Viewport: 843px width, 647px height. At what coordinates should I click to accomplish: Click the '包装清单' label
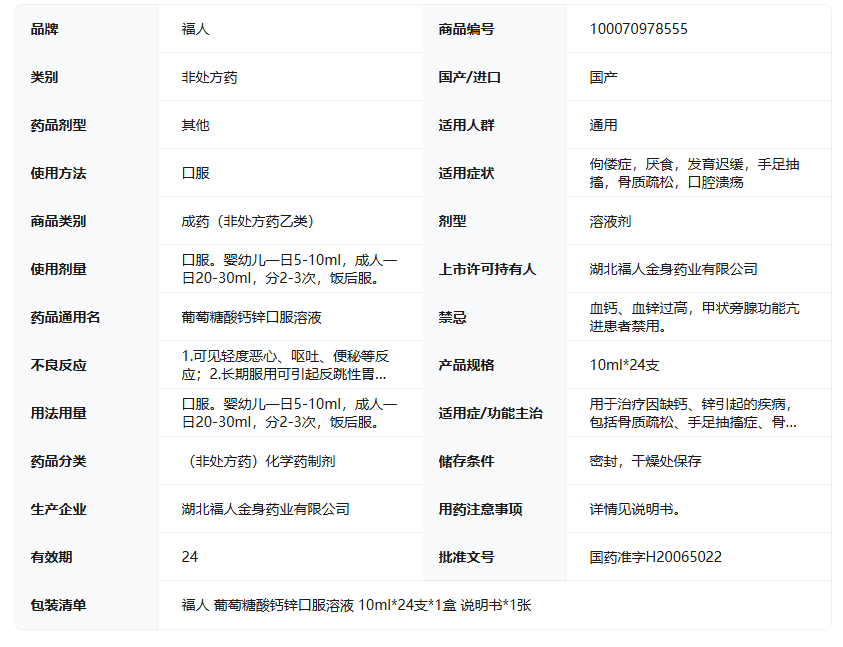point(59,605)
